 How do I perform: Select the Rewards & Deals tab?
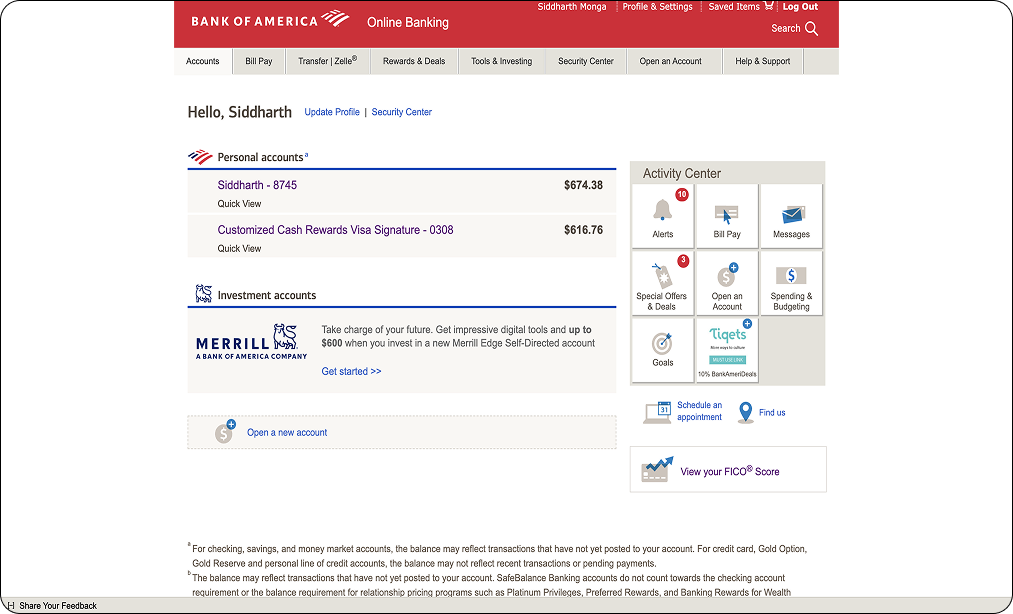(414, 61)
